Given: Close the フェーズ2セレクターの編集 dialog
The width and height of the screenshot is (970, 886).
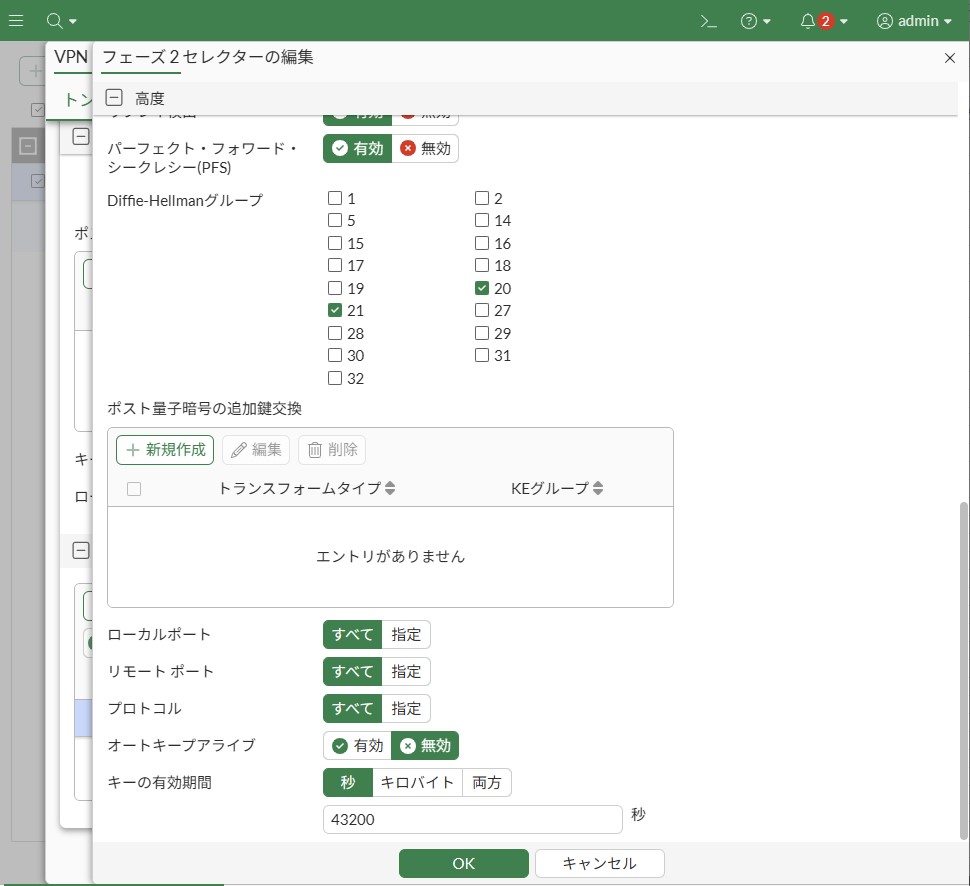Looking at the screenshot, I should coord(950,58).
